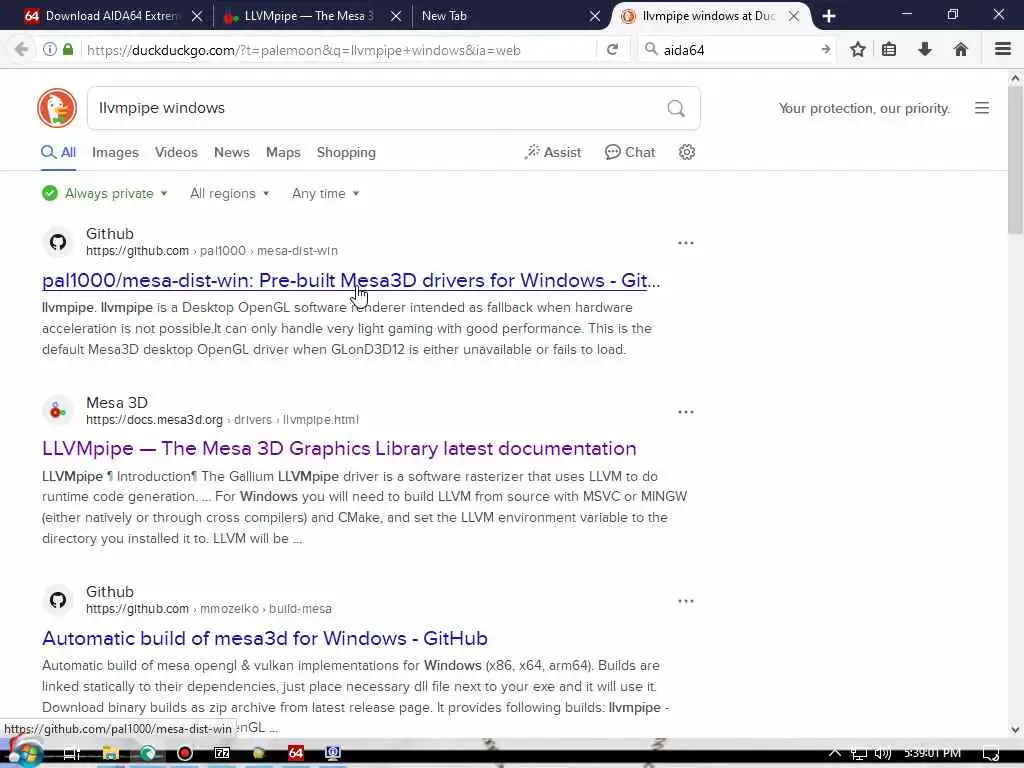Show bookmarks list icon in toolbar
1024x768 pixels.
coord(889,50)
